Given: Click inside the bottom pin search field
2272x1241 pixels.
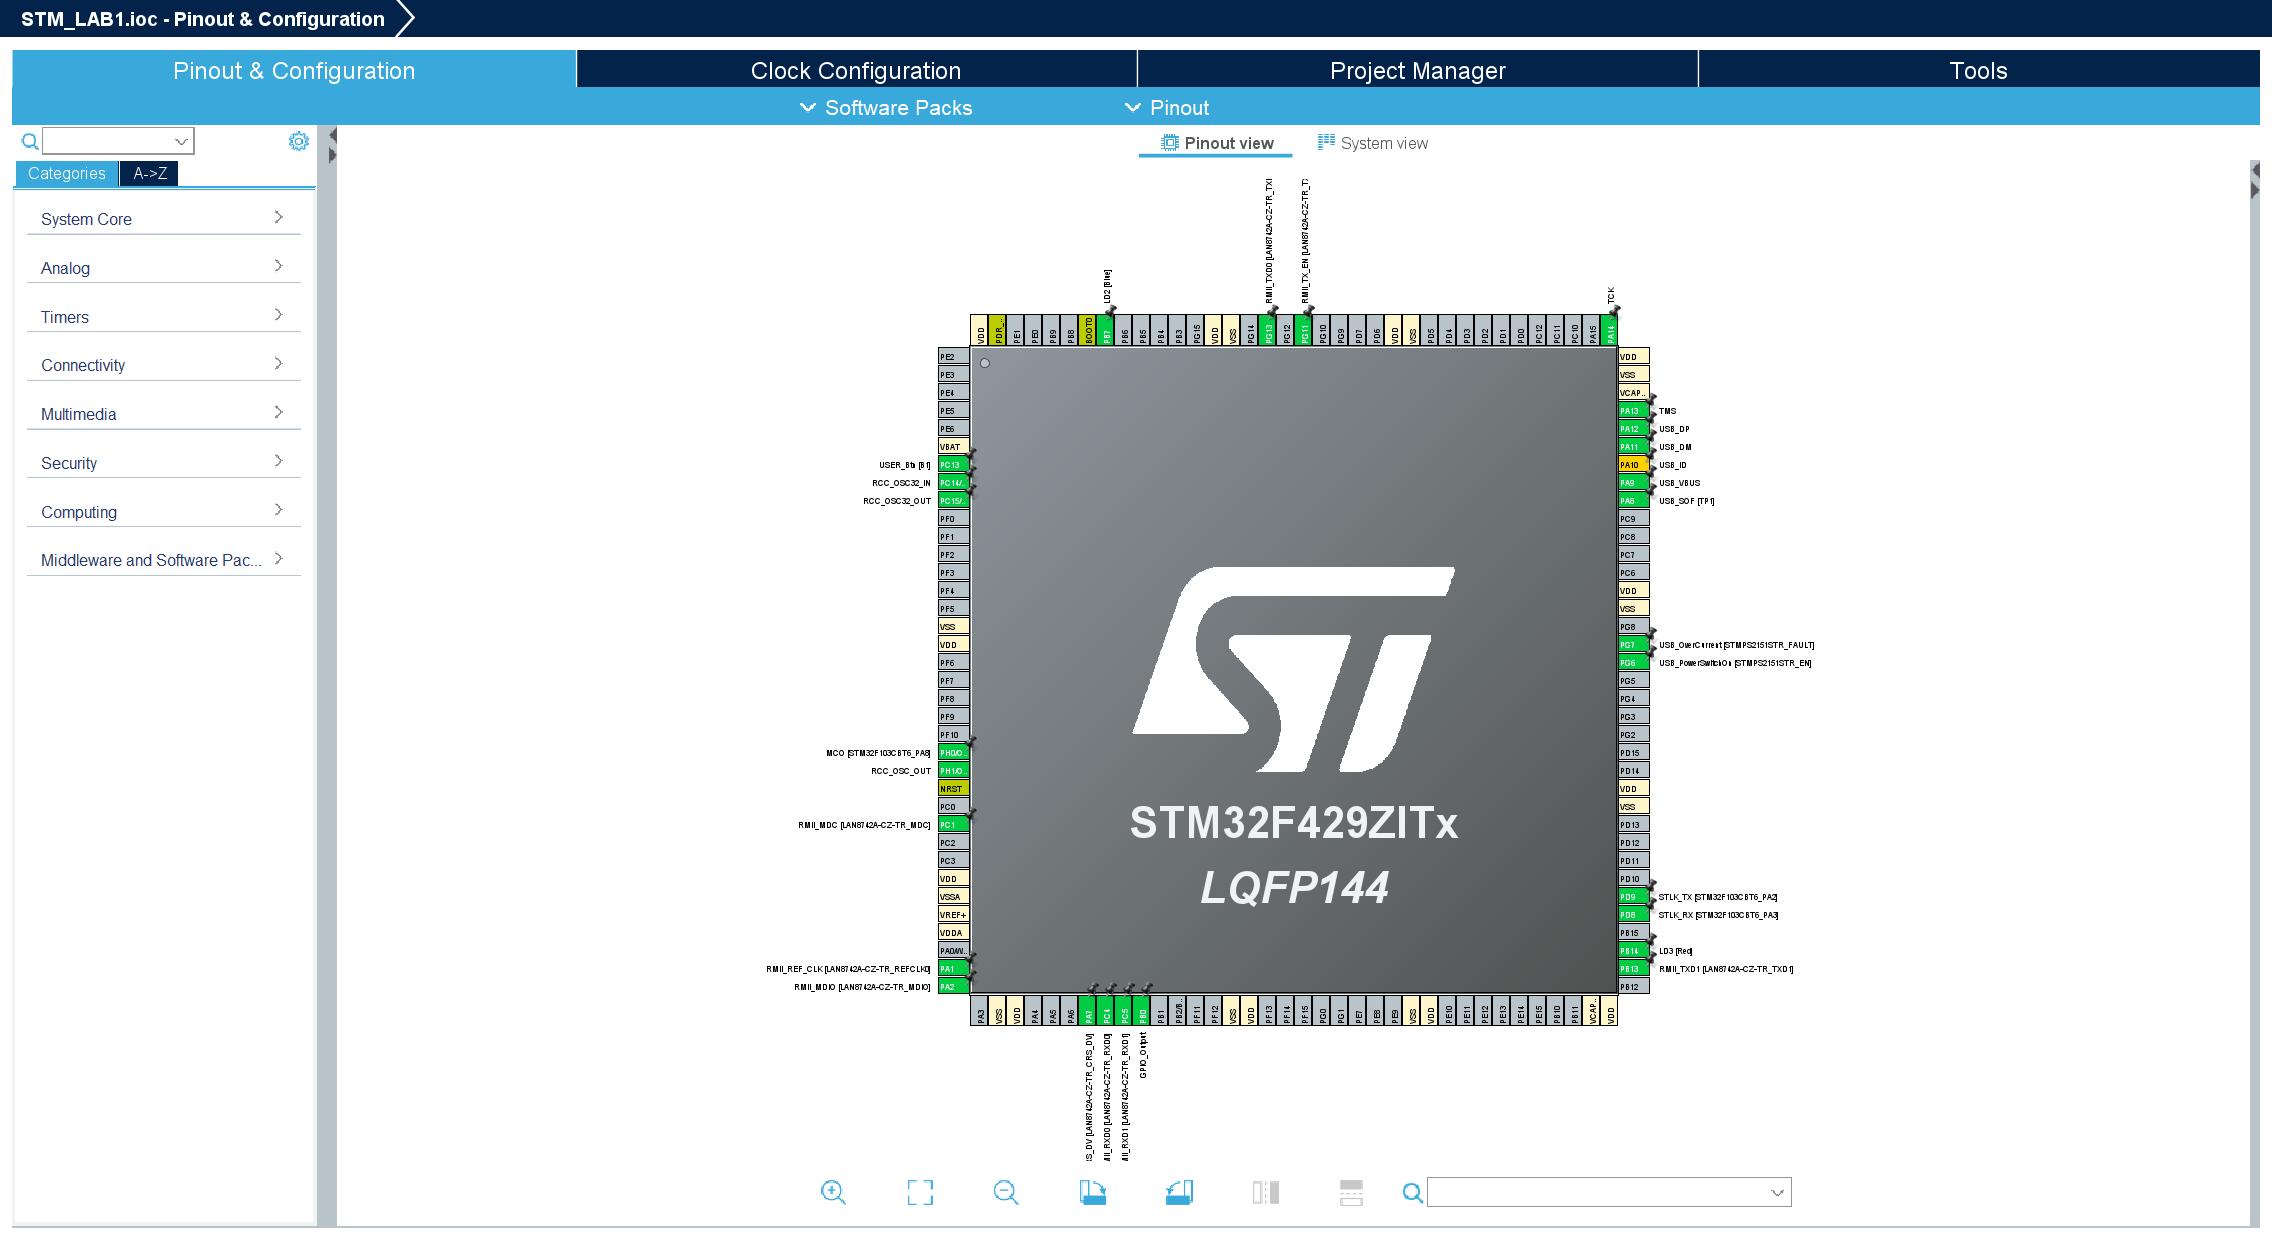Looking at the screenshot, I should [x=1605, y=1192].
